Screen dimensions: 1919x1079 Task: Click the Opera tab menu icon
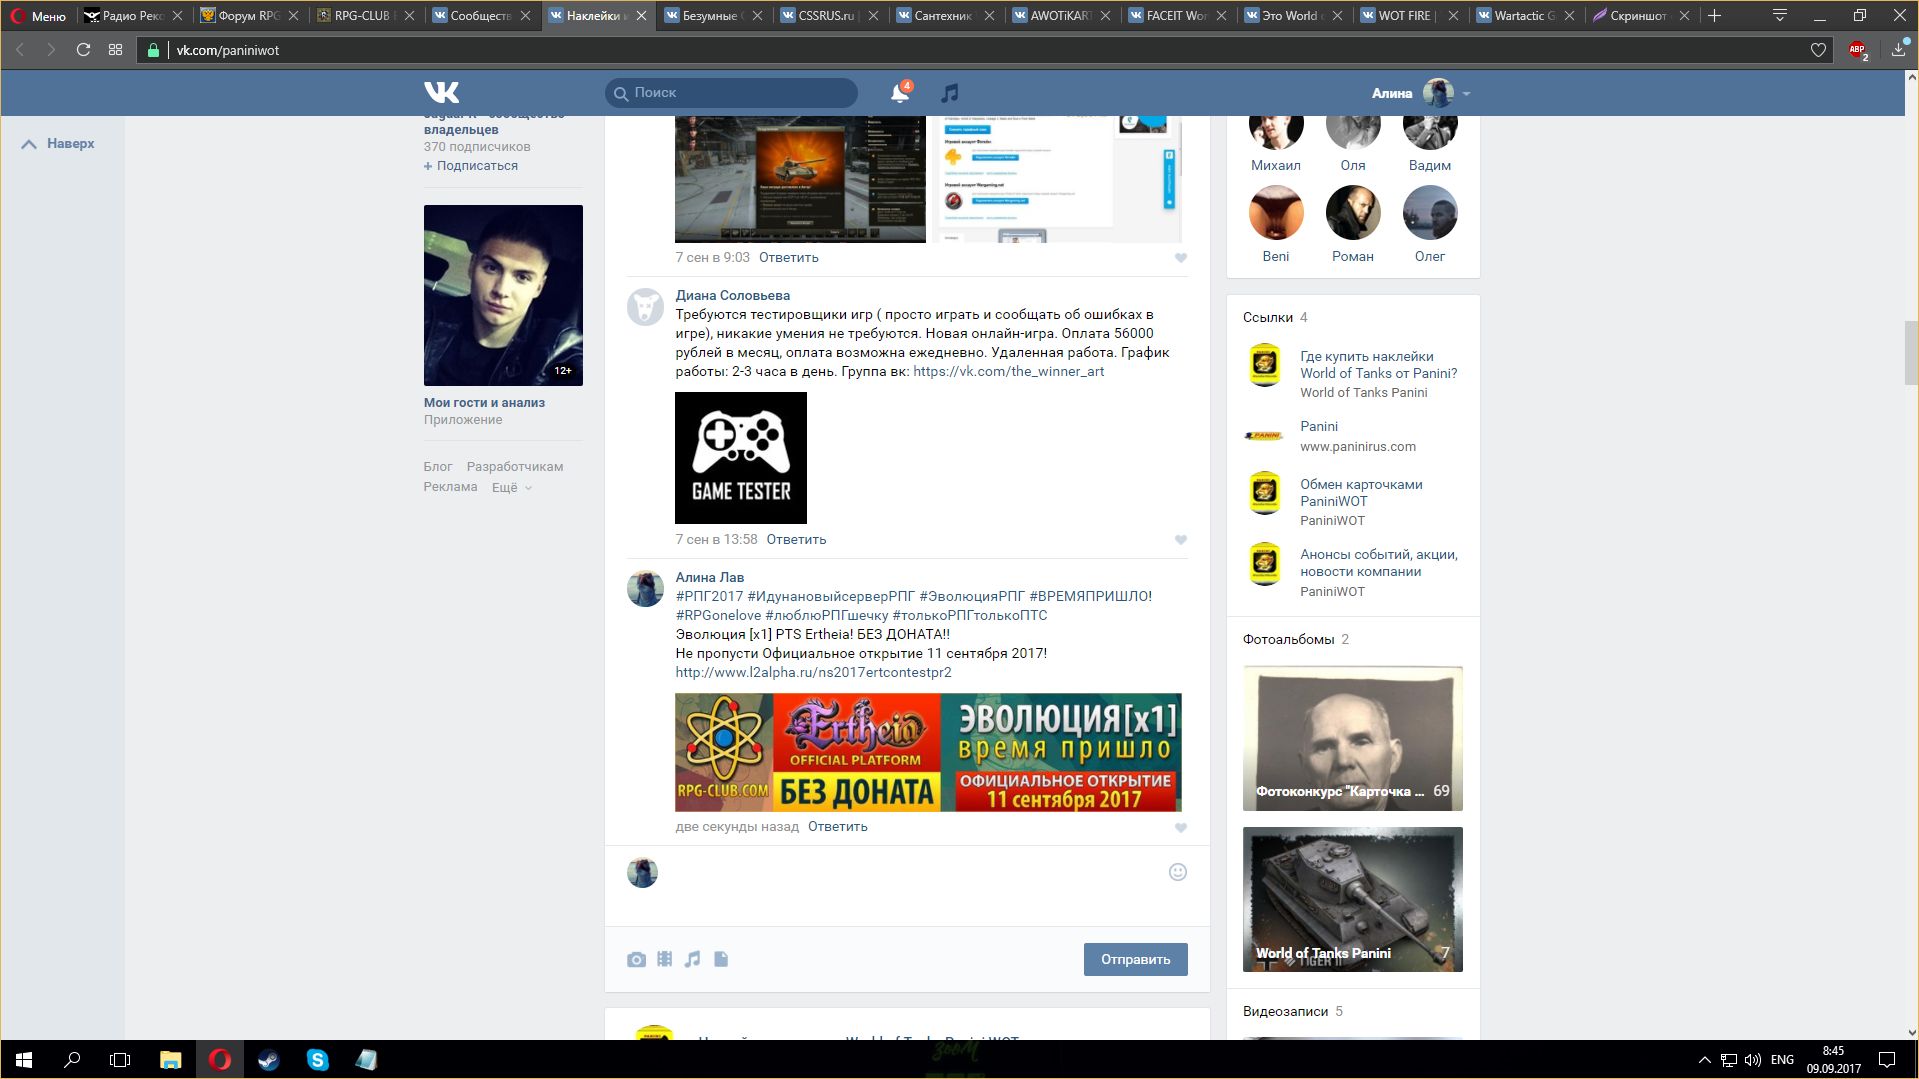pyautogui.click(x=1780, y=15)
